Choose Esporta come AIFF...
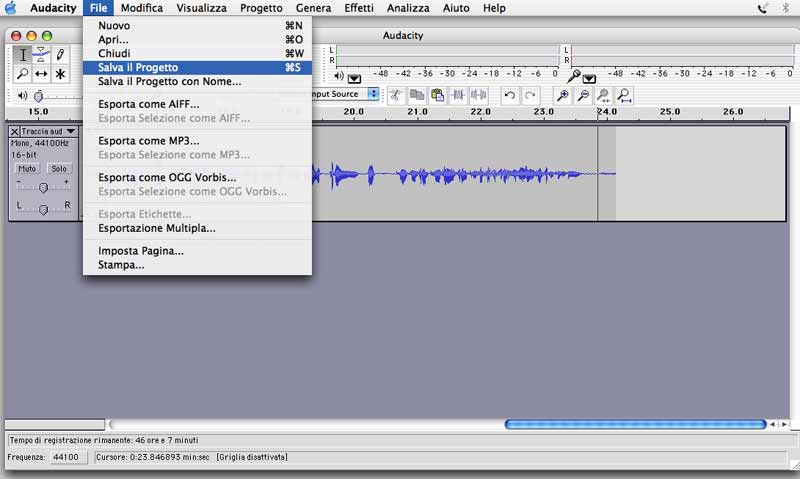This screenshot has height=479, width=800. tap(197, 104)
